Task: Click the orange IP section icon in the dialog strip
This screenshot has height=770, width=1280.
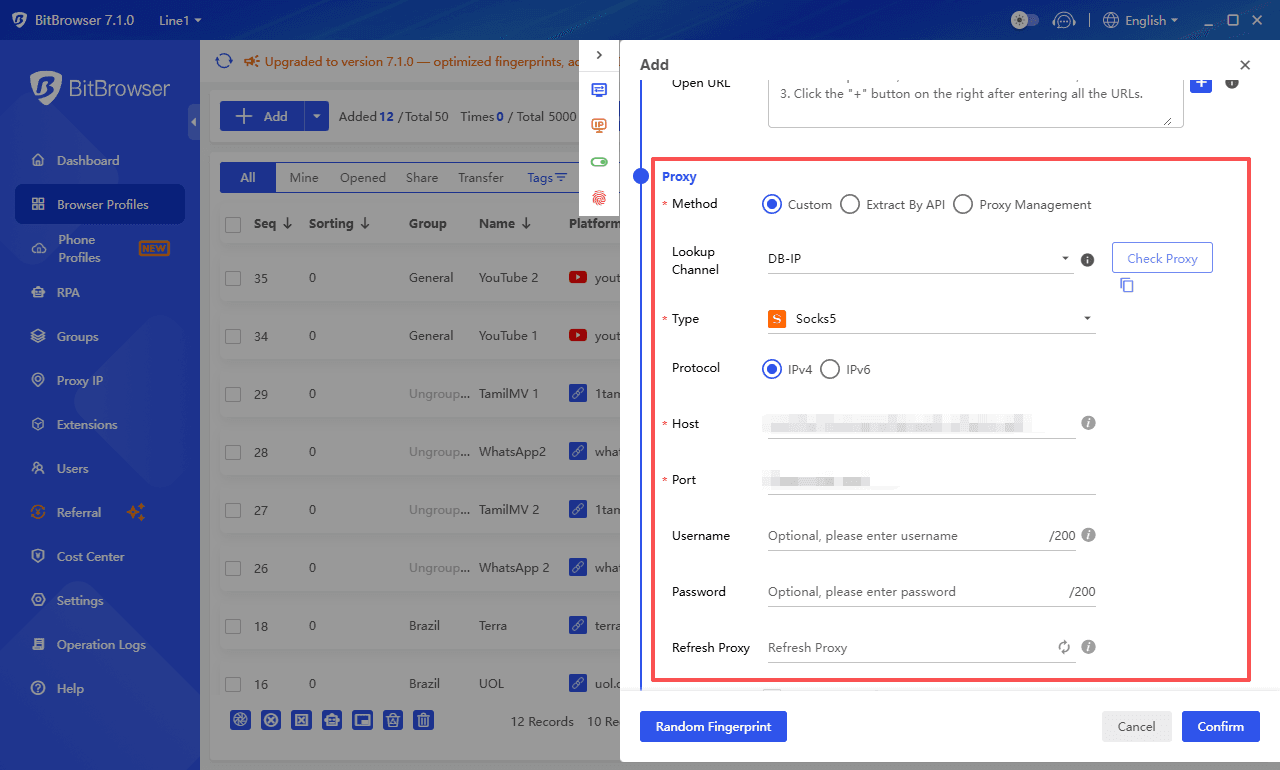Action: point(599,125)
